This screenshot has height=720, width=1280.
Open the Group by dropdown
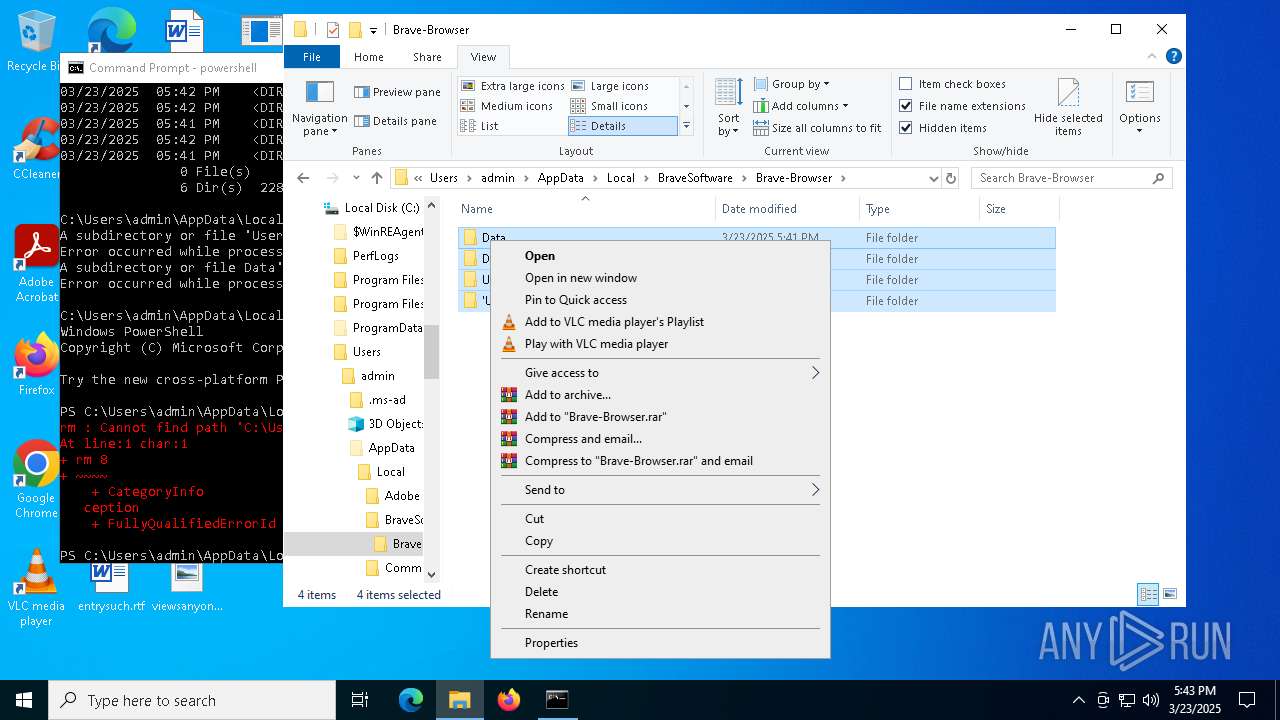coord(791,84)
